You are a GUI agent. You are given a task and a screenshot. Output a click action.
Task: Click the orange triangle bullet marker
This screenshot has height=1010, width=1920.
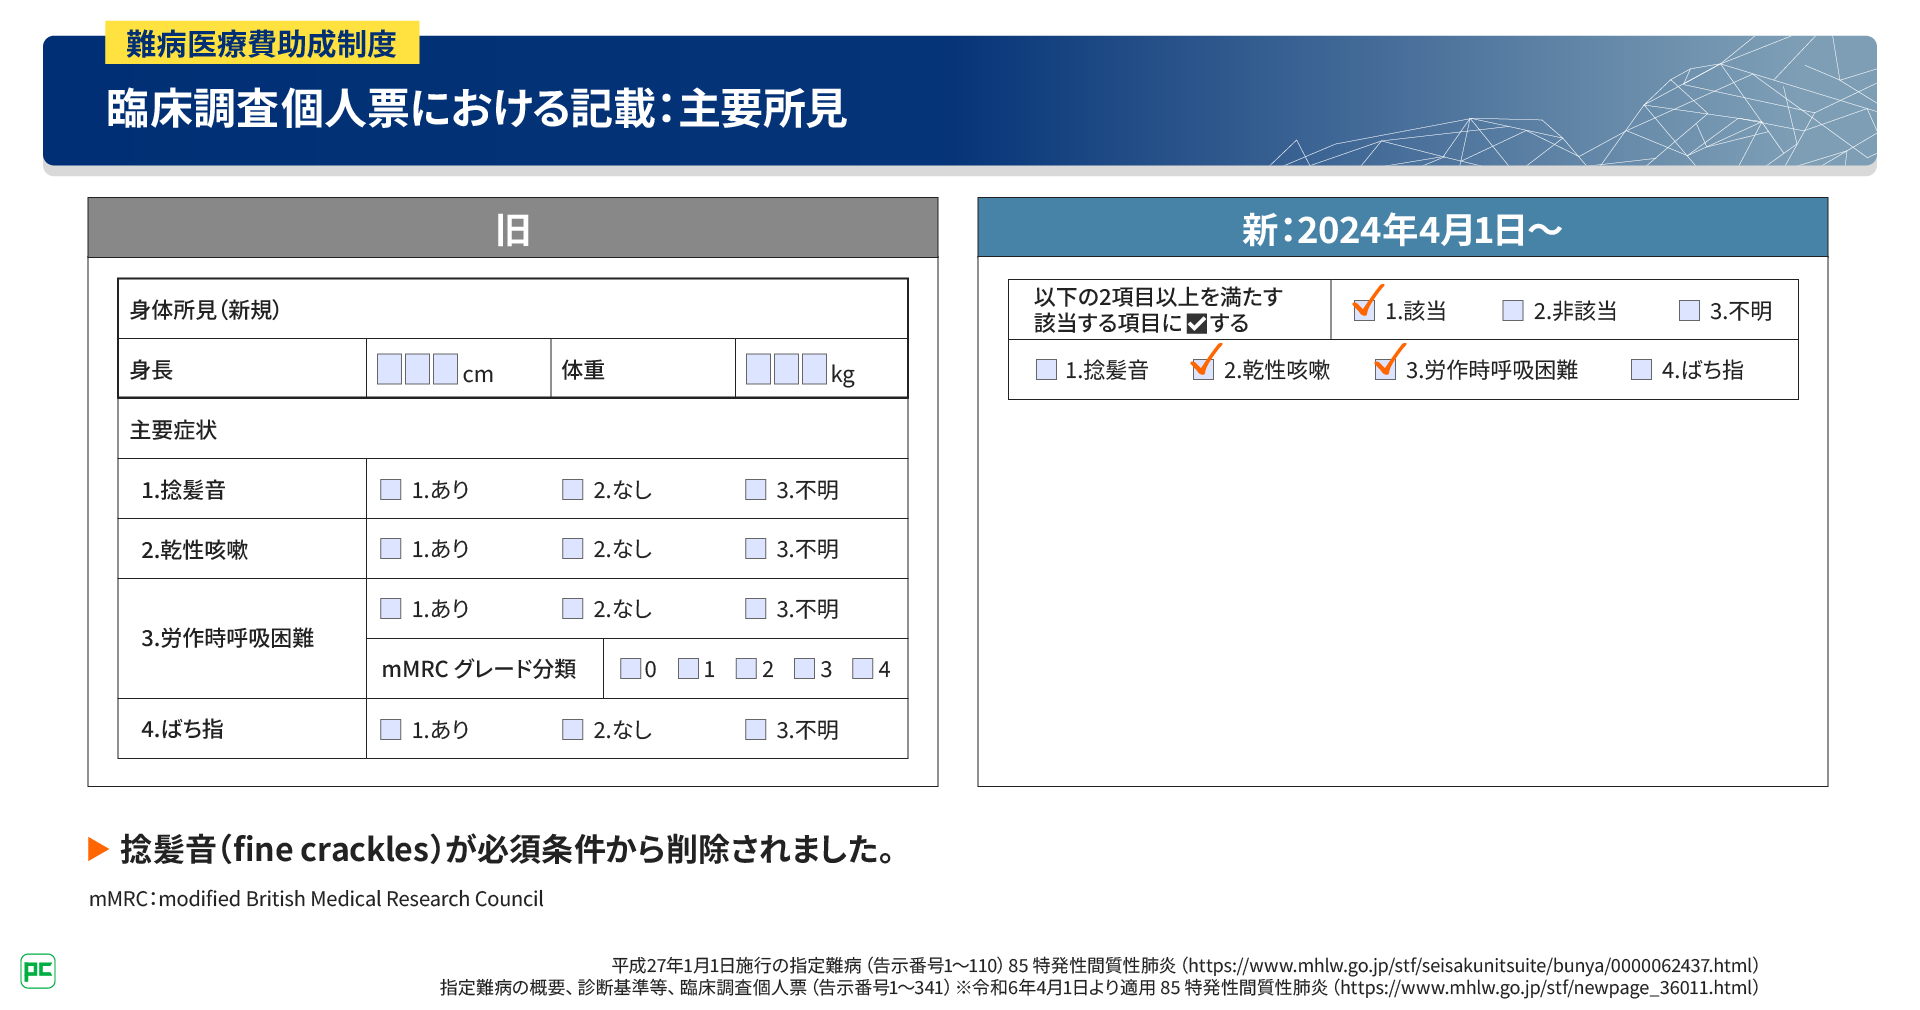click(98, 849)
